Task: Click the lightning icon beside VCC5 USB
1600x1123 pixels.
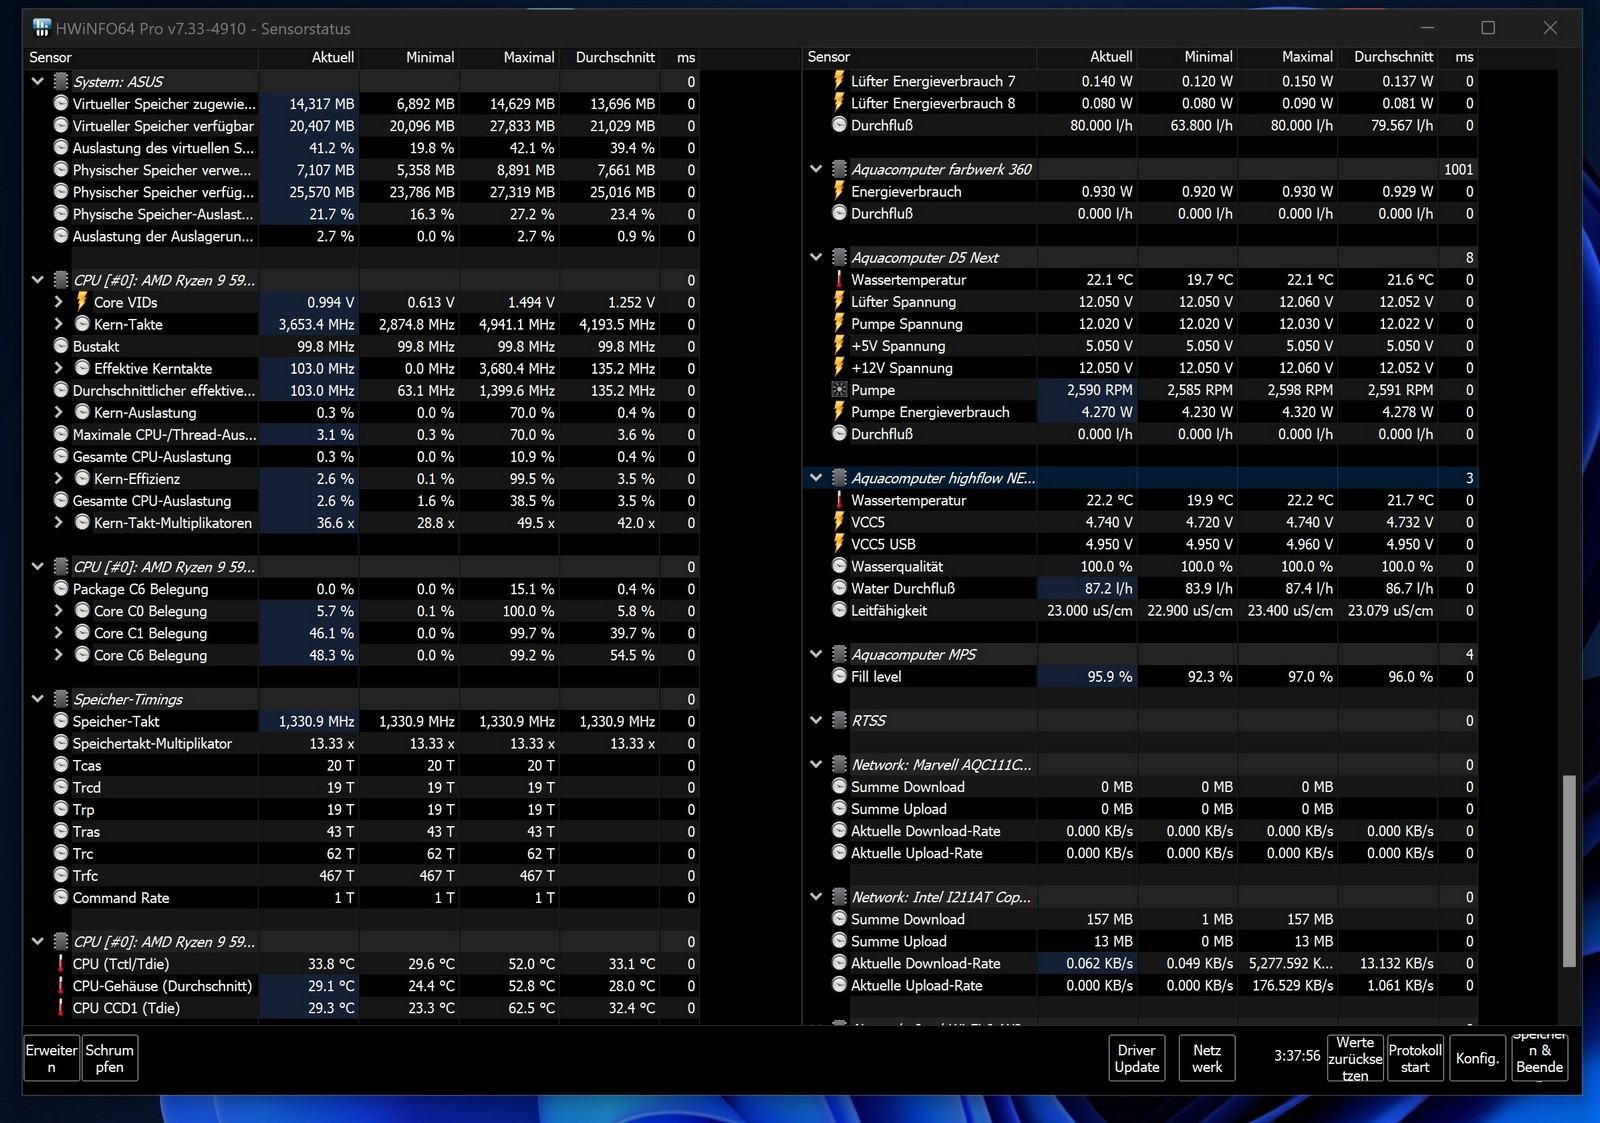Action: click(839, 544)
